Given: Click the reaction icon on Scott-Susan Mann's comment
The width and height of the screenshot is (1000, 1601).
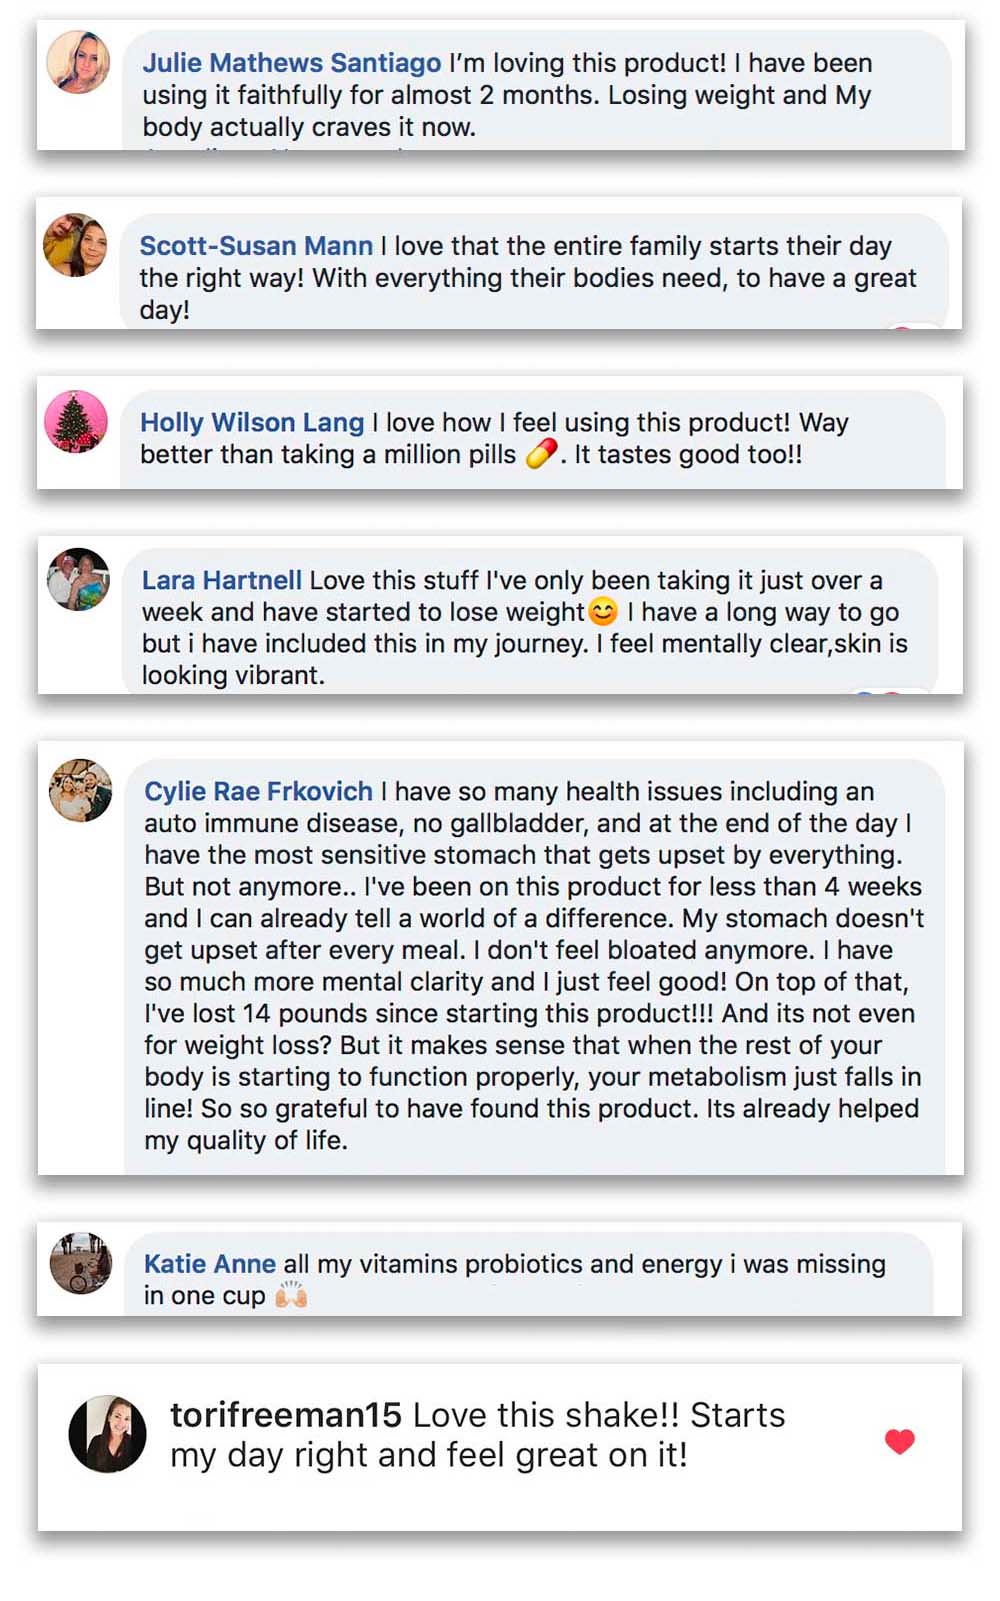Looking at the screenshot, I should click(903, 326).
